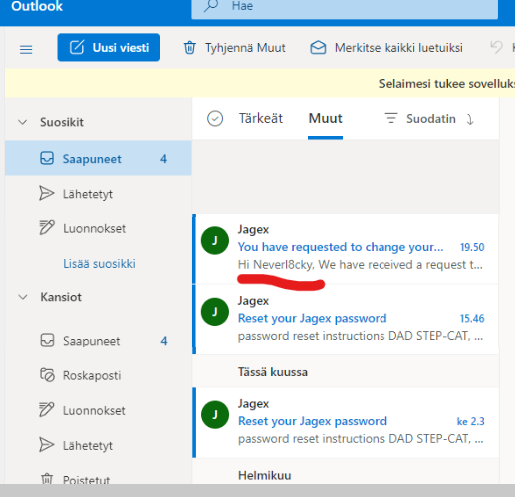Collapse the Suosikit section chevron

[x=23, y=122]
